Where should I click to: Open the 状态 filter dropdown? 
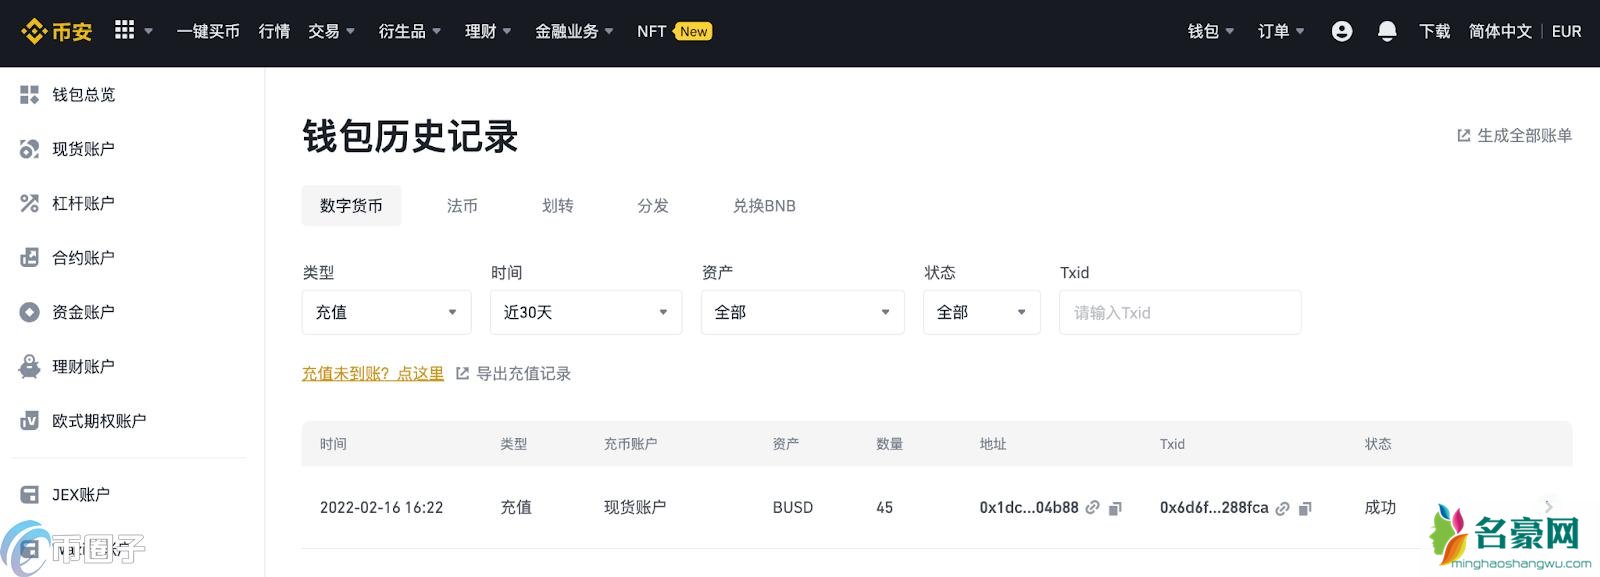[981, 313]
